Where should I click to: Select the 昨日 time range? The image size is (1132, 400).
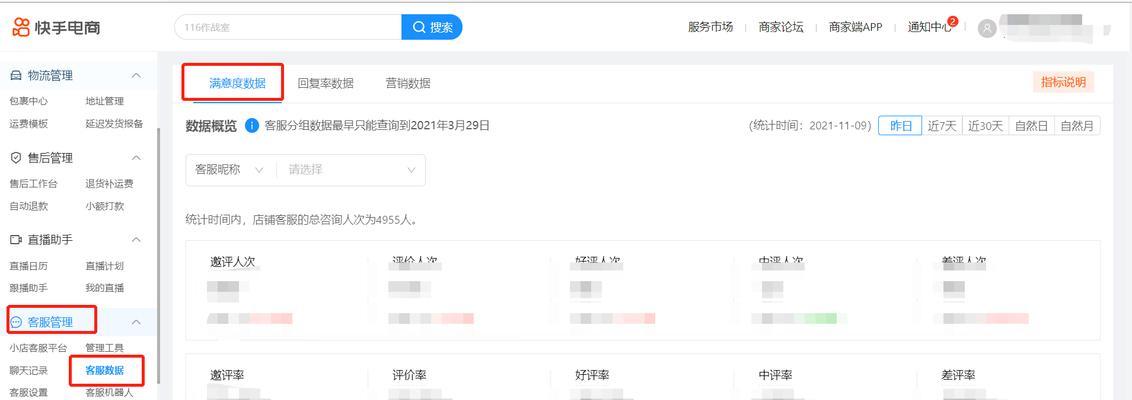tap(900, 126)
